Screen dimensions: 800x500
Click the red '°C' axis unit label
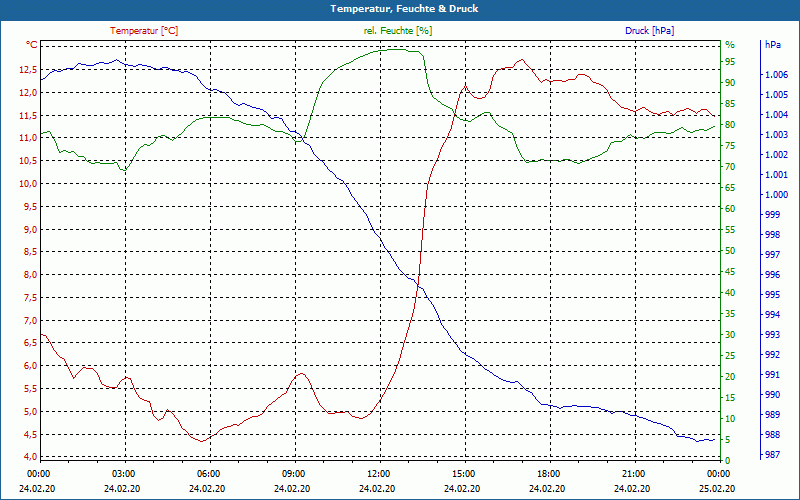[x=32, y=45]
